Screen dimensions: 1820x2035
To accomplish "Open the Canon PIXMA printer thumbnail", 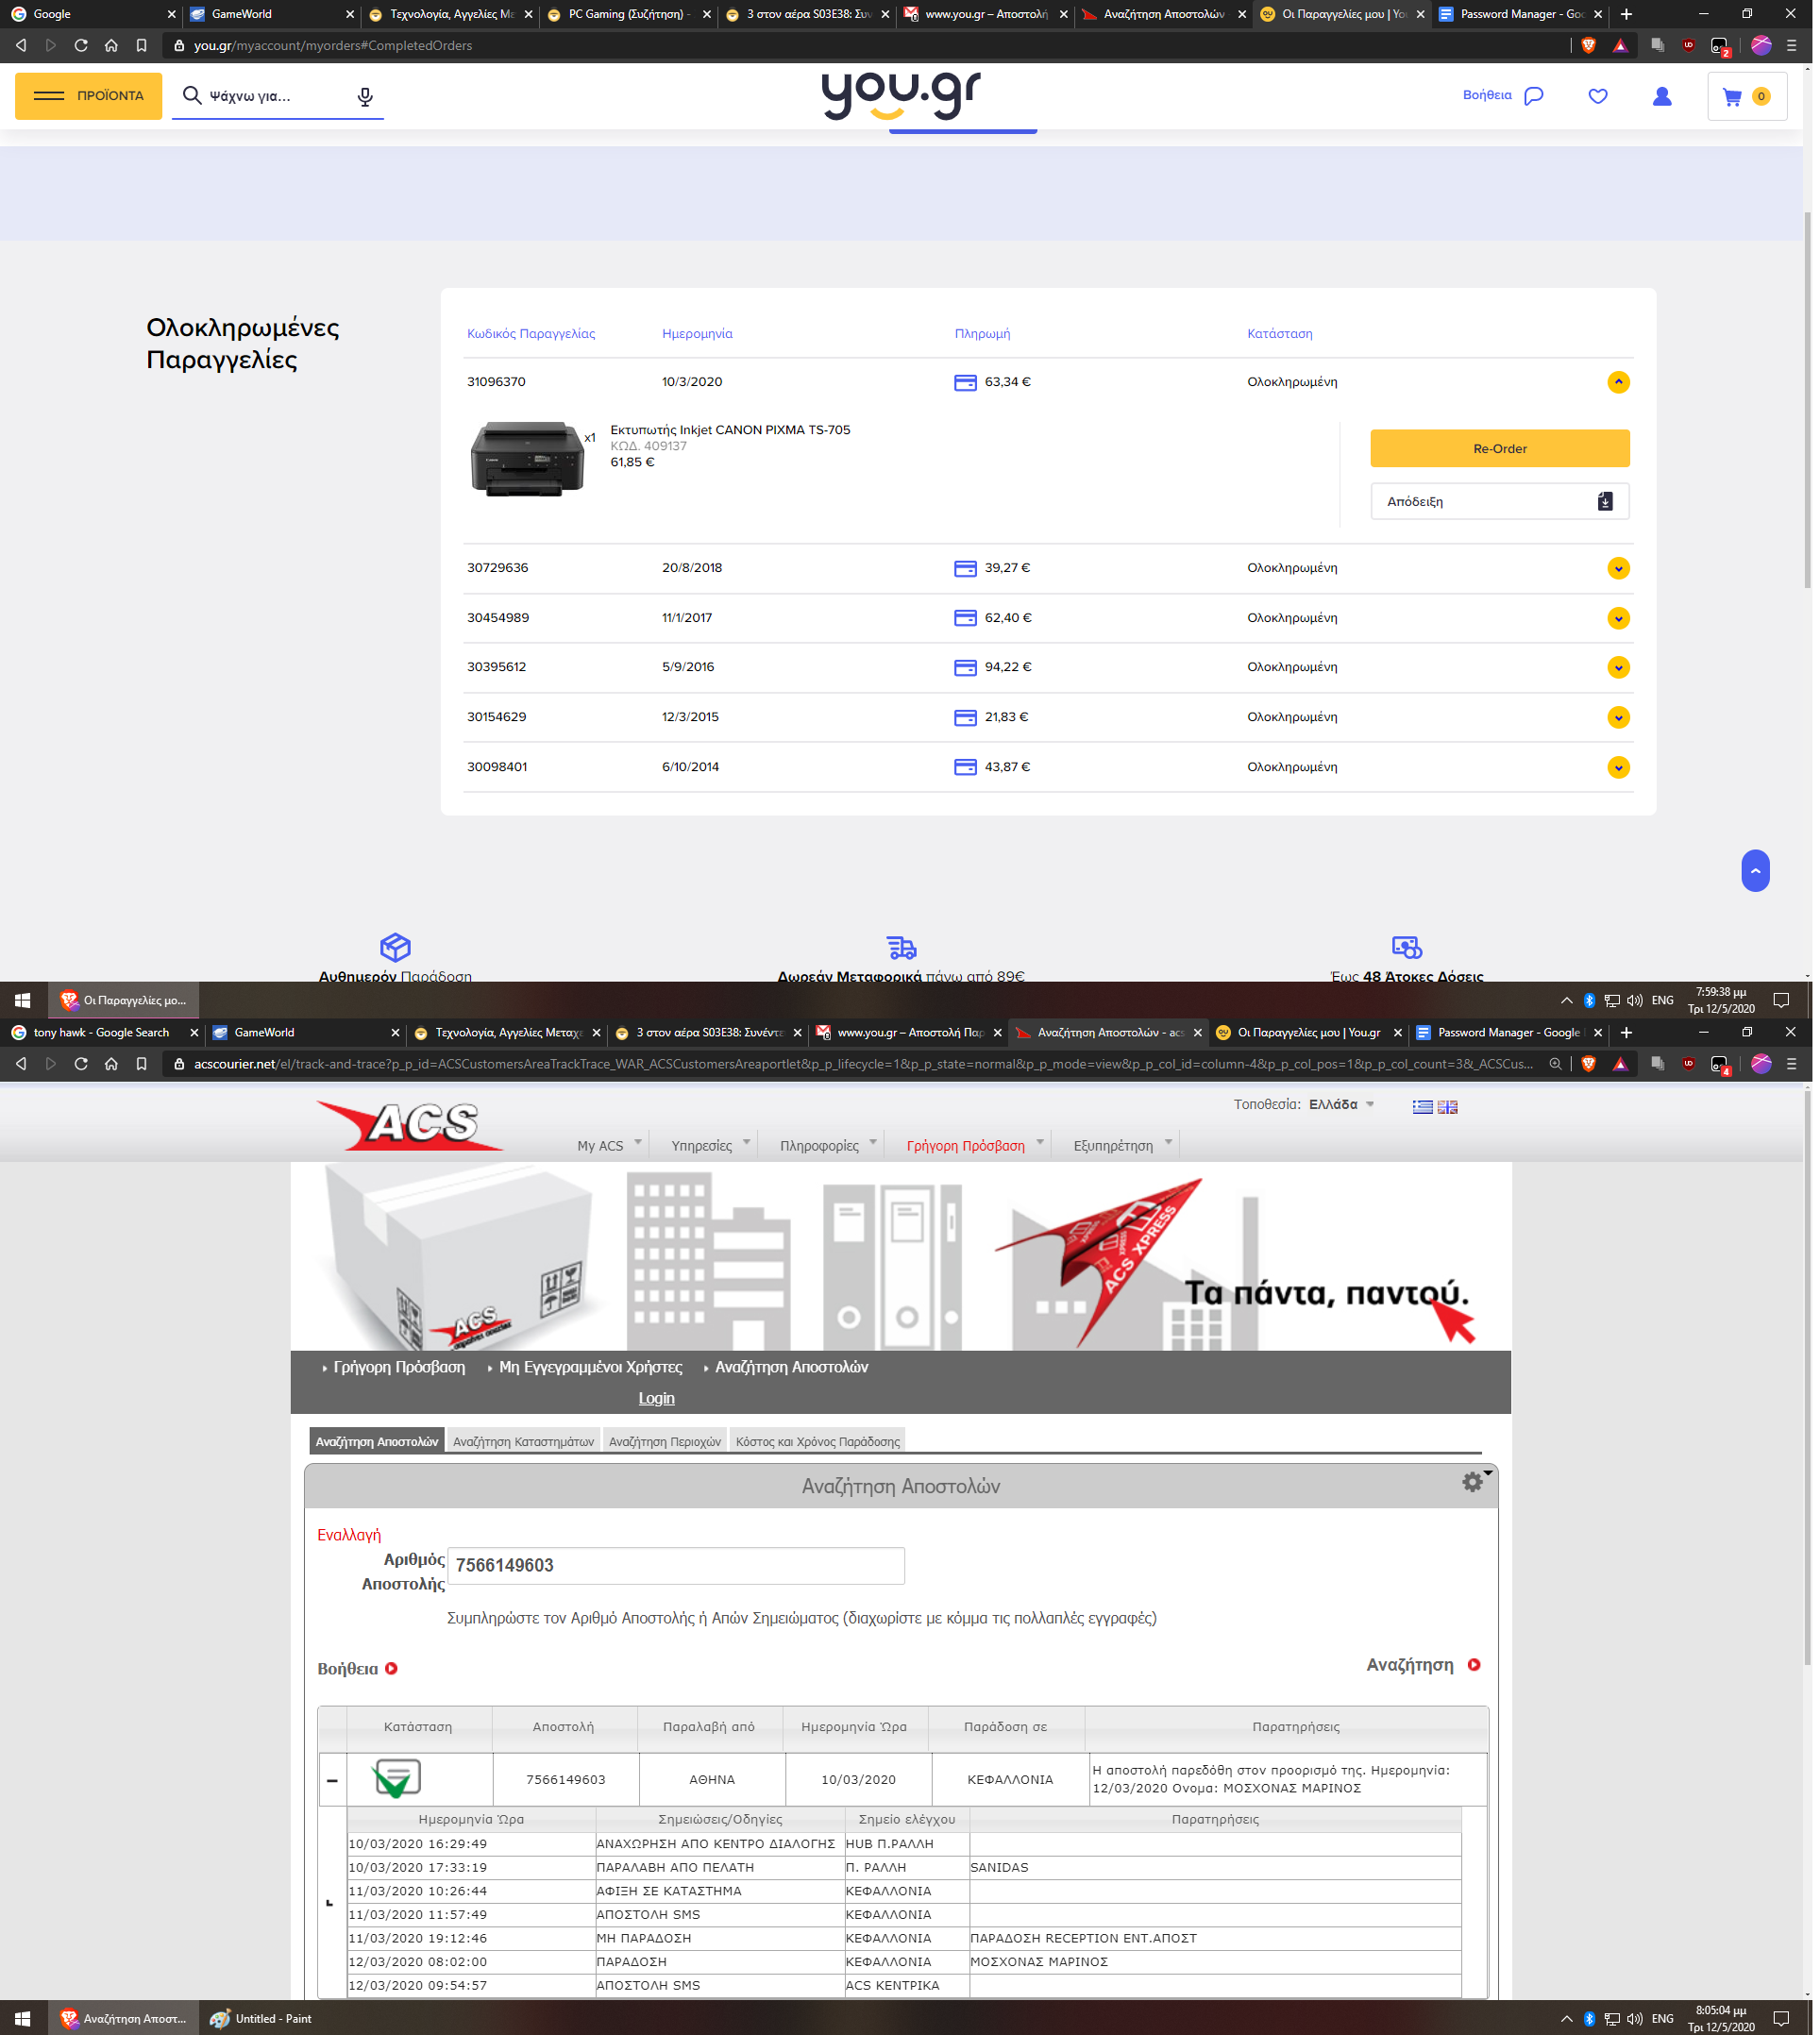I will coord(527,459).
